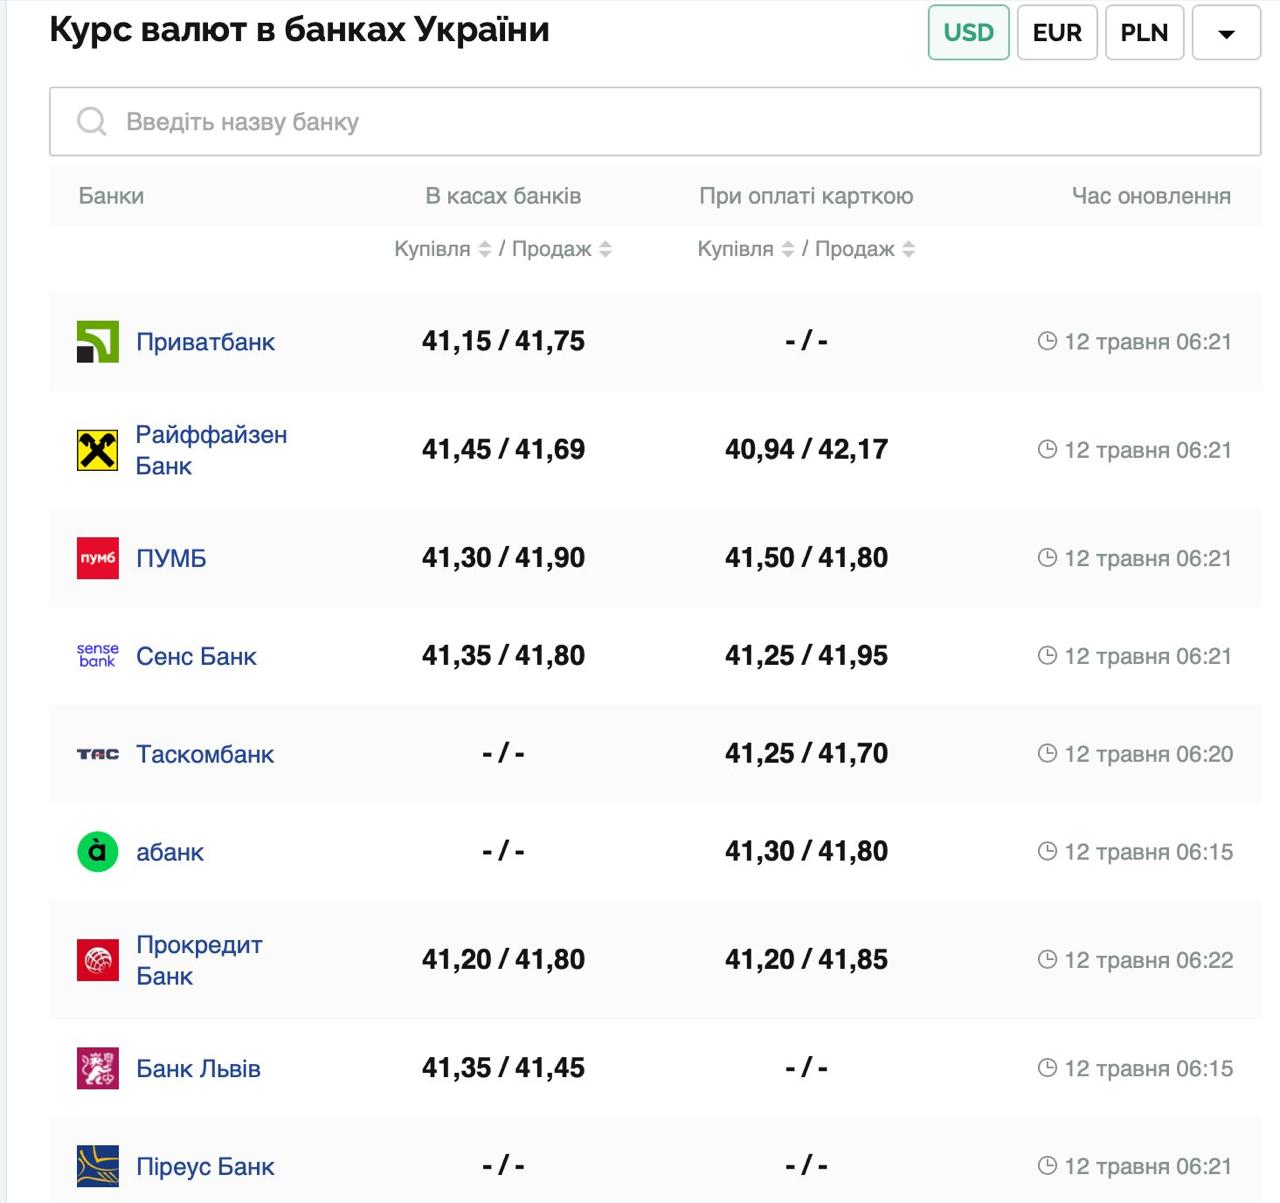The width and height of the screenshot is (1280, 1203).
Task: Click the bank name search field
Action: (x=655, y=122)
